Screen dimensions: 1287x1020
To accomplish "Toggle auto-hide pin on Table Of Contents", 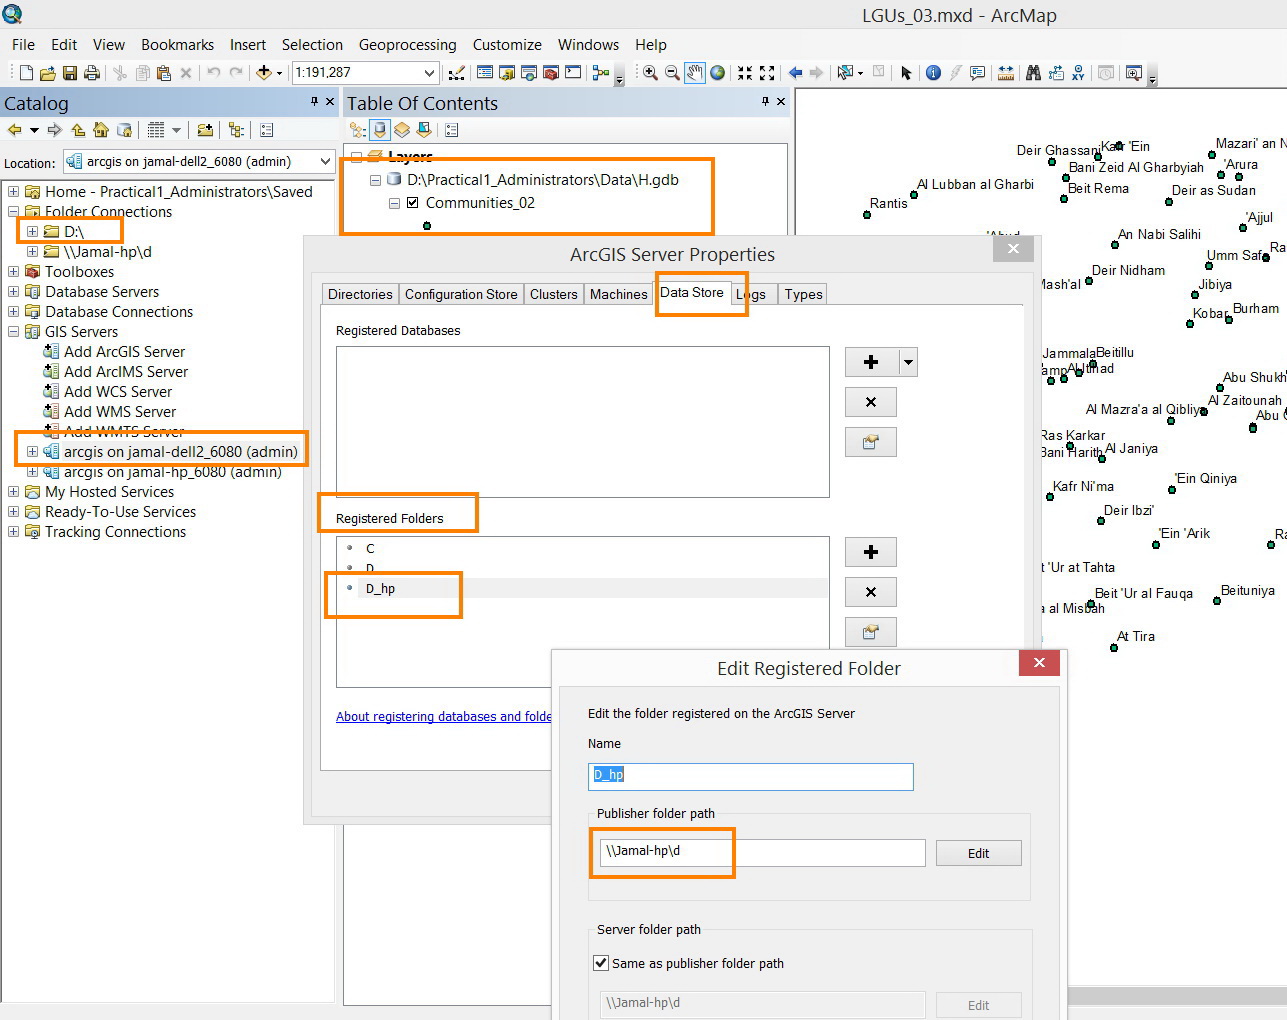I will click(x=765, y=102).
